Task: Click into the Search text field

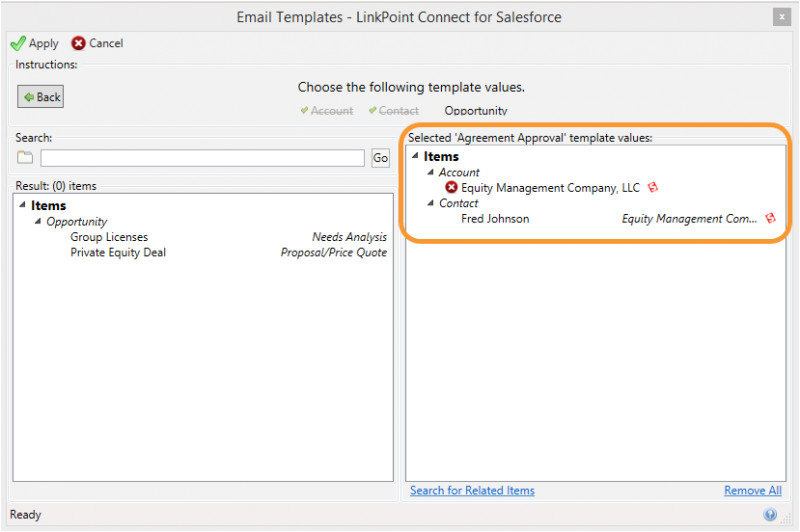Action: point(203,158)
